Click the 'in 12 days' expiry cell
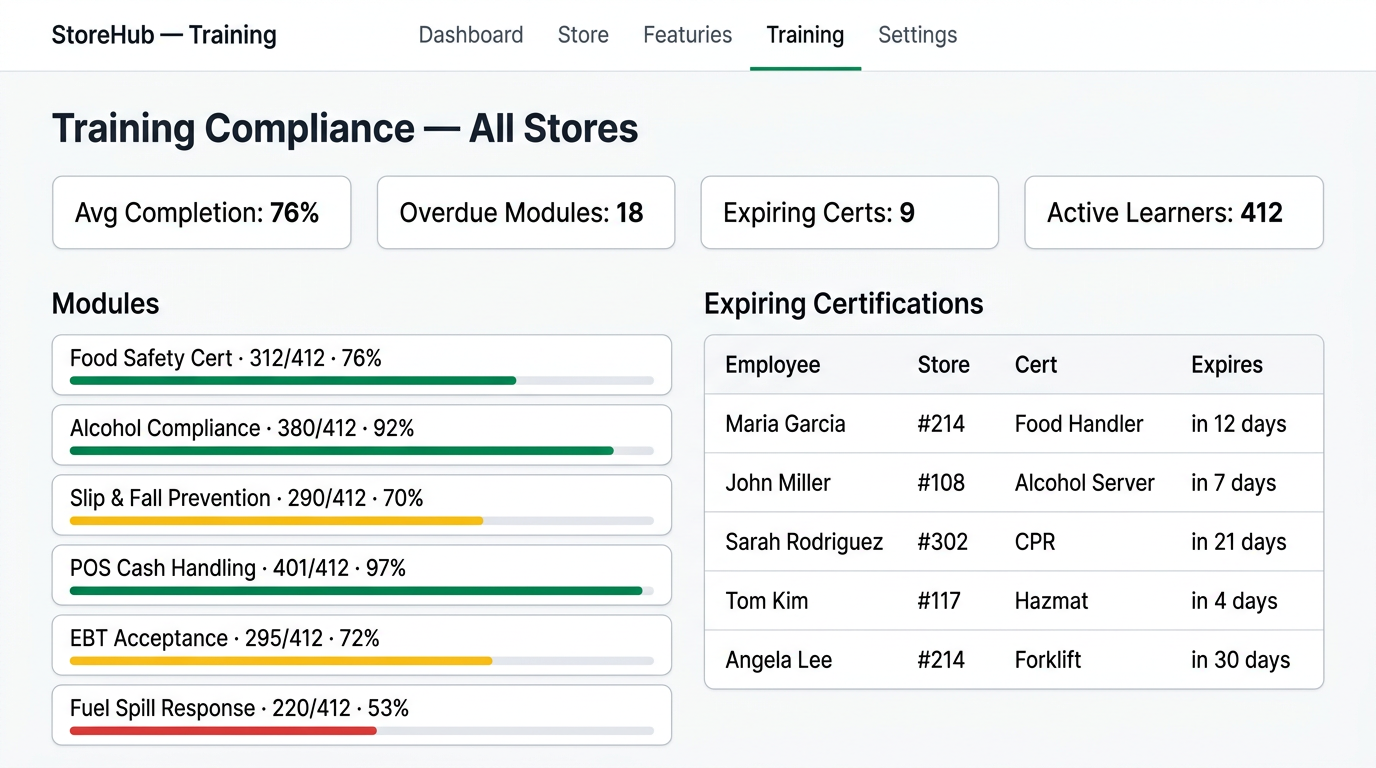 tap(1239, 424)
